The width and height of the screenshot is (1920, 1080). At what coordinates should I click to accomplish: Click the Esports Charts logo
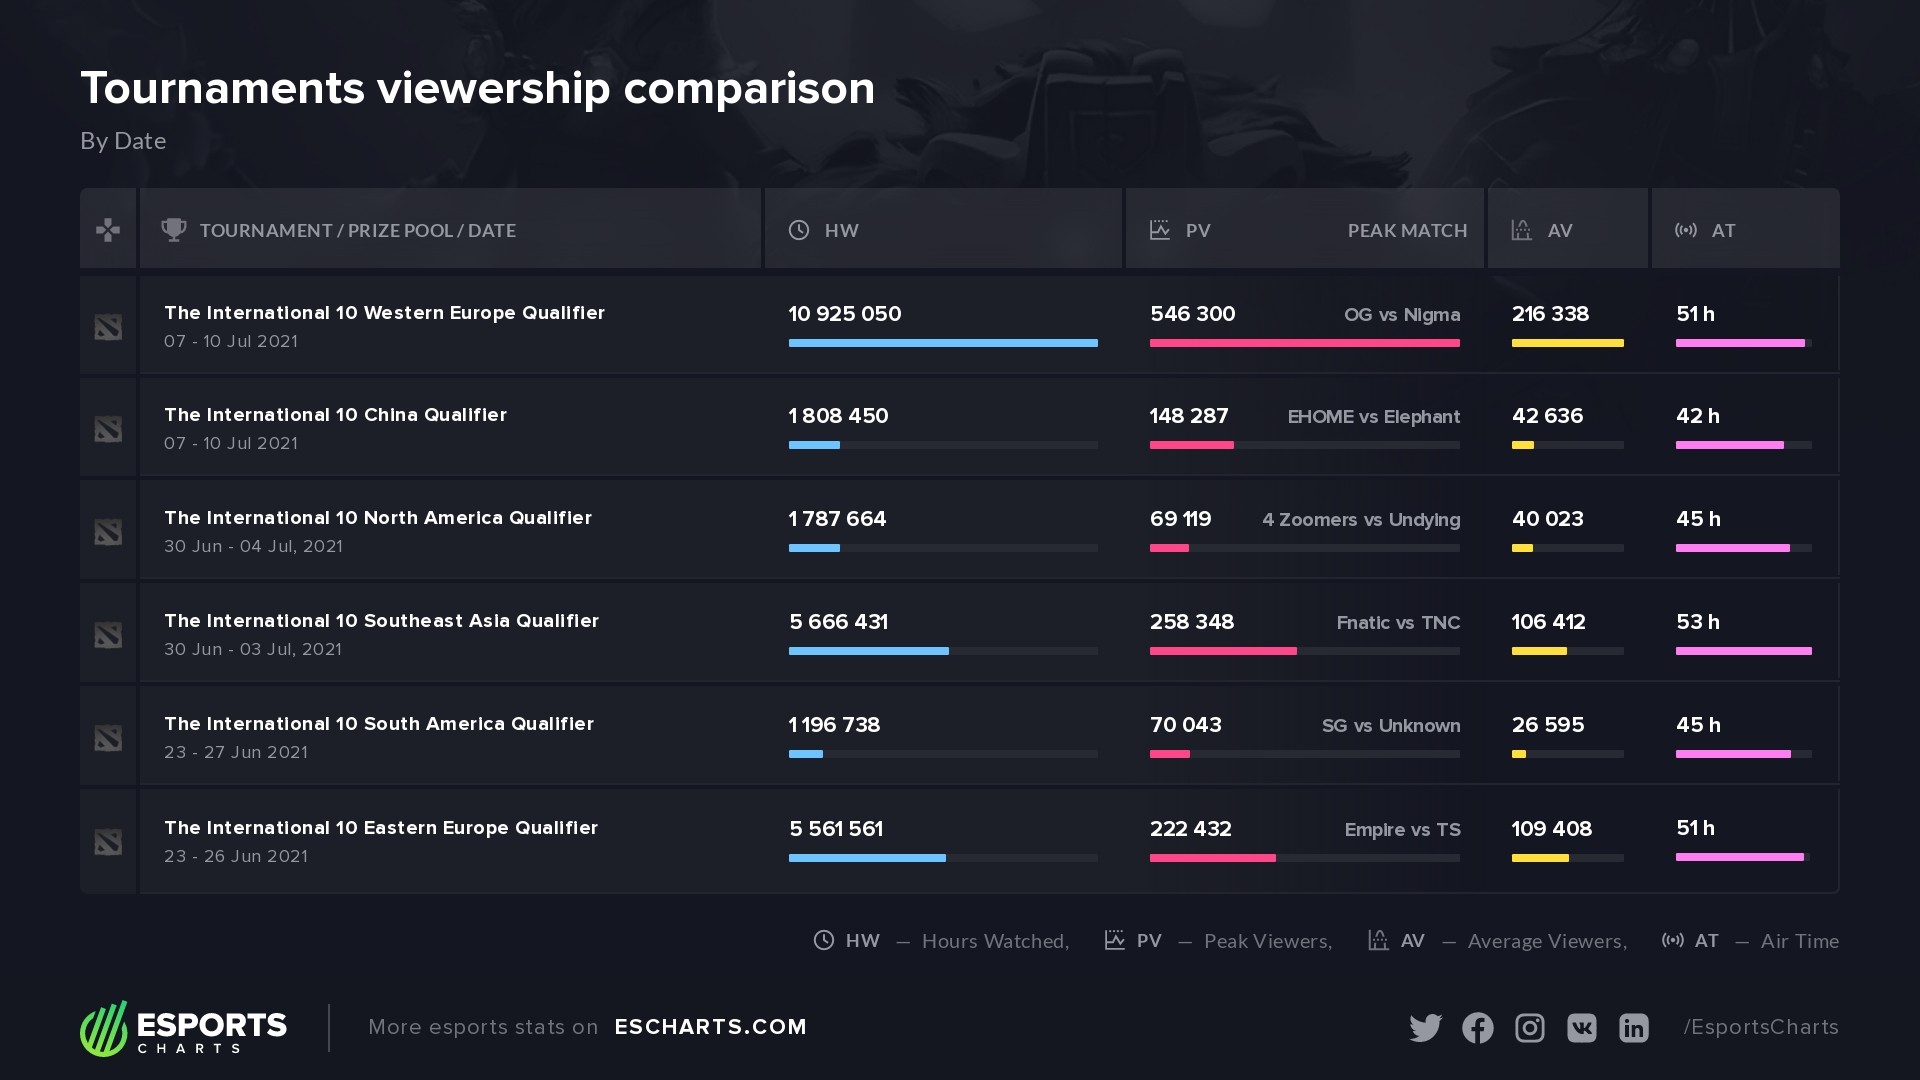(x=184, y=1028)
